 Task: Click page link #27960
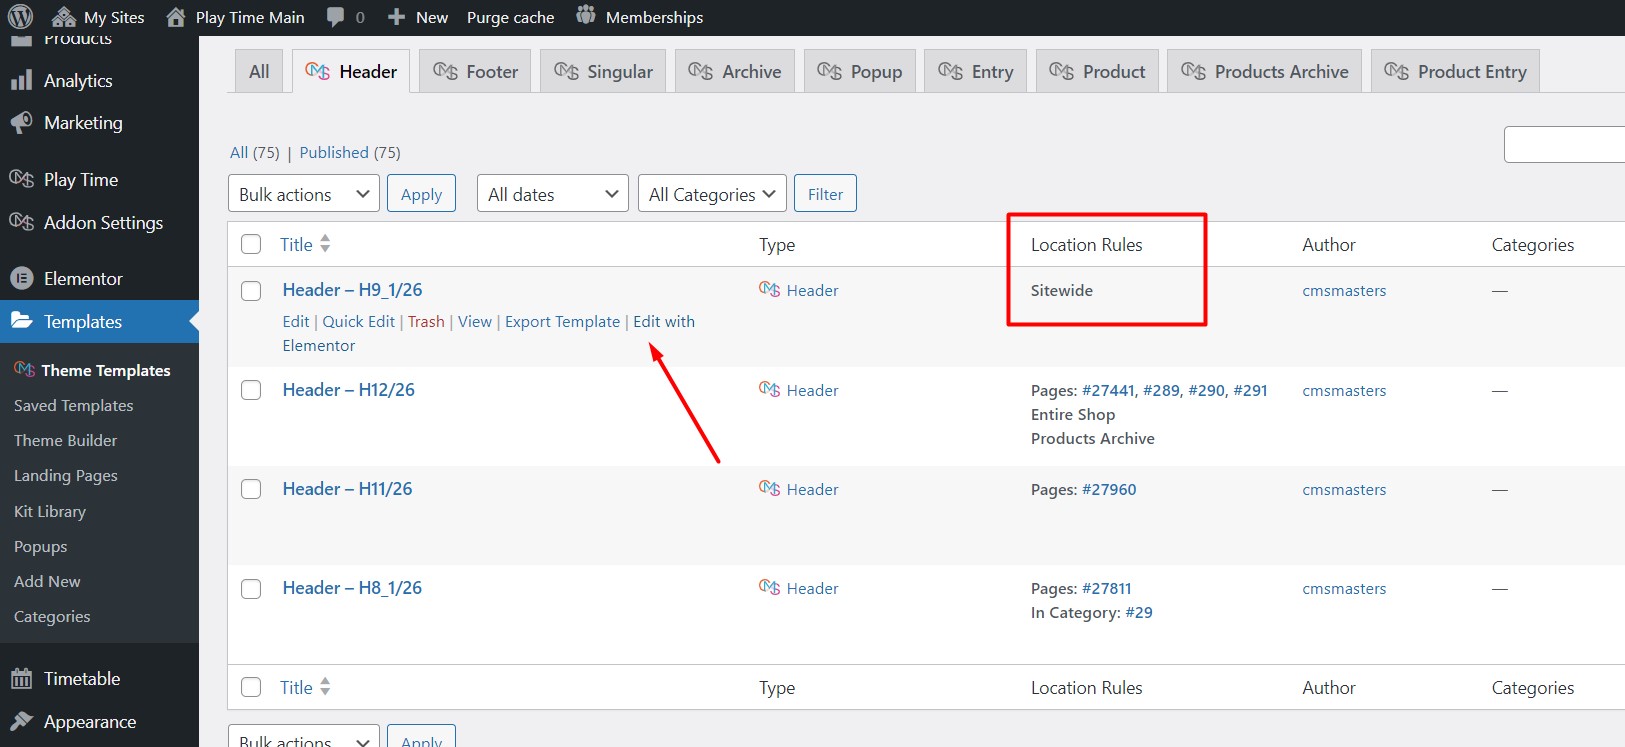(1109, 489)
